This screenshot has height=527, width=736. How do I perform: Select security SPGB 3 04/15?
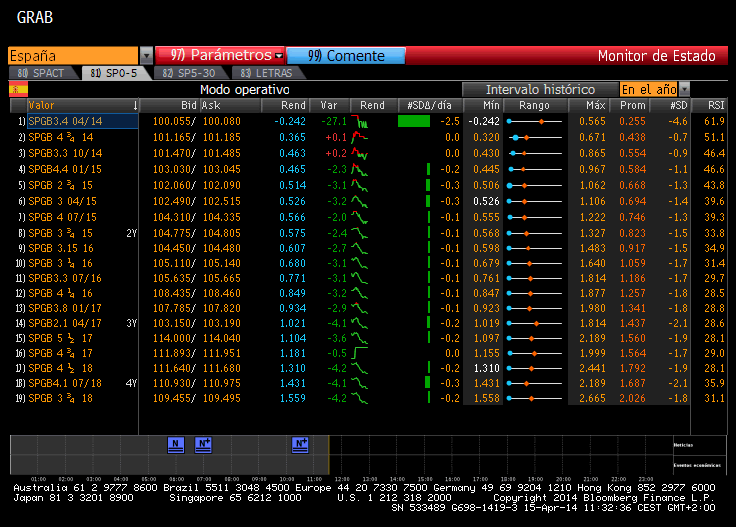point(62,201)
